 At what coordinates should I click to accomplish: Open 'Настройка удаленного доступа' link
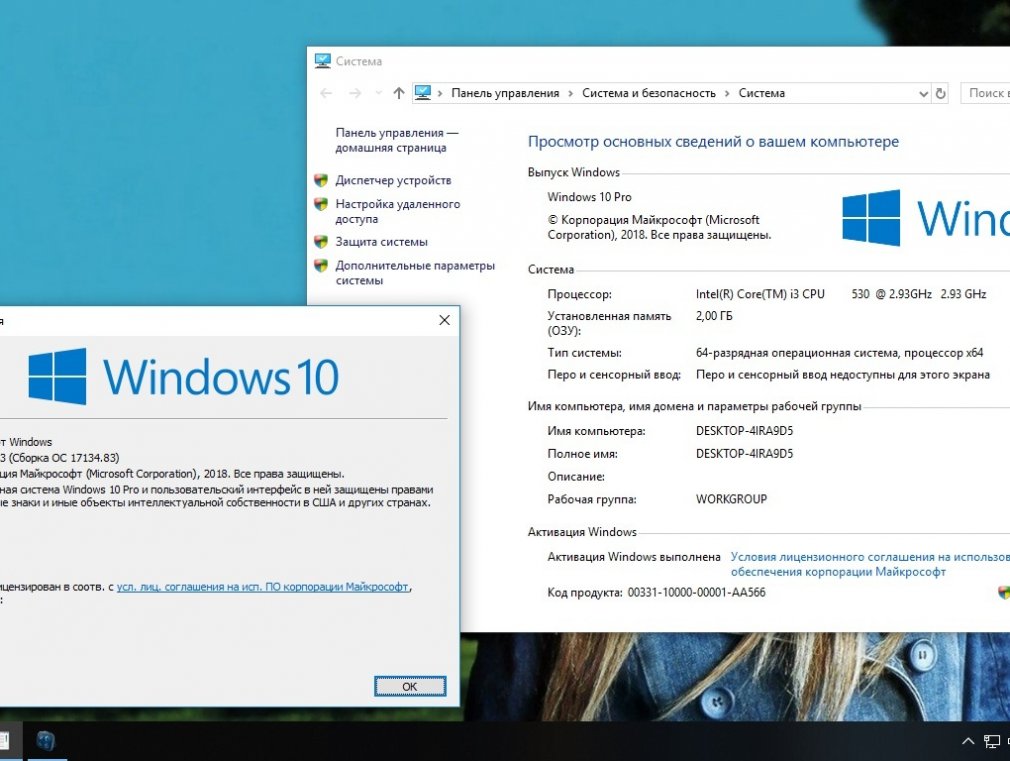click(397, 211)
